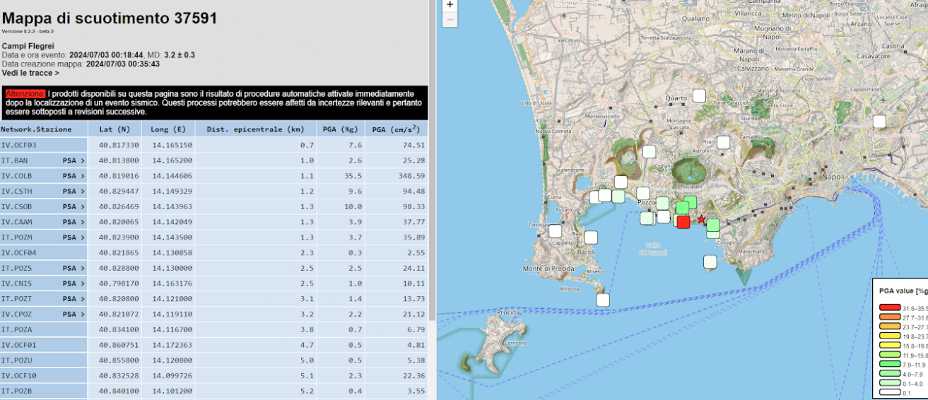The width and height of the screenshot is (928, 400).
Task: Click red legend swatch for 31.6–35.5
Action: tap(889, 308)
